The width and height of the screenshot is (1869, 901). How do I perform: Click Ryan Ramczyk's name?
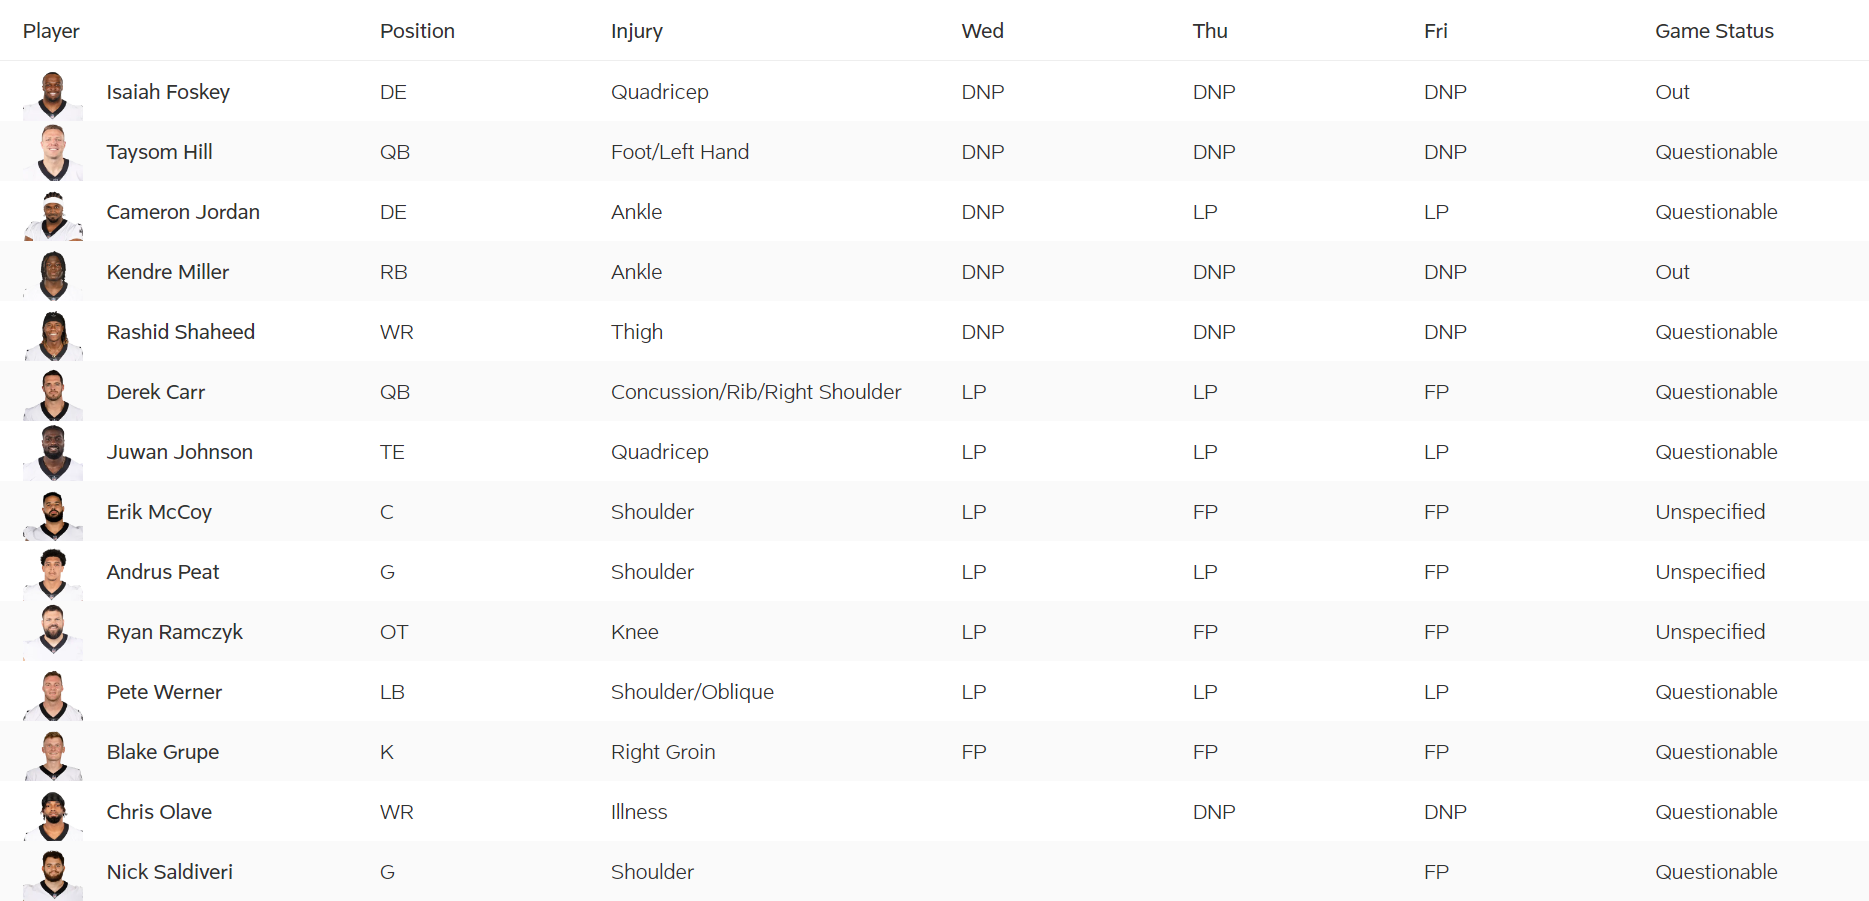pos(175,632)
